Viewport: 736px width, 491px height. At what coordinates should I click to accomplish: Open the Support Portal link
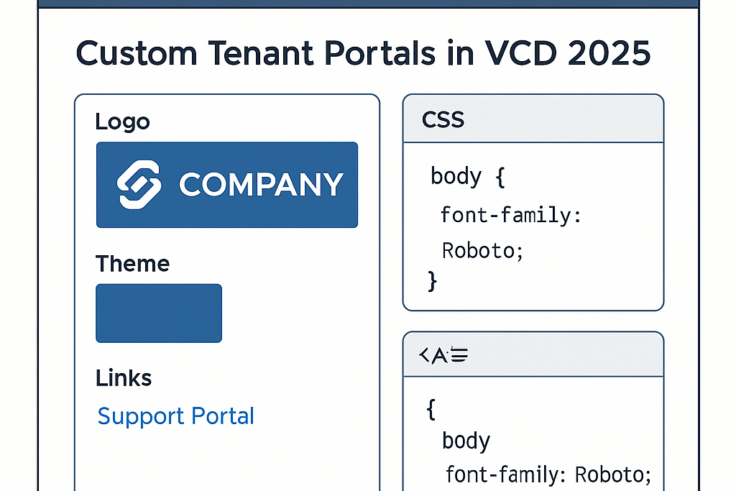[176, 416]
